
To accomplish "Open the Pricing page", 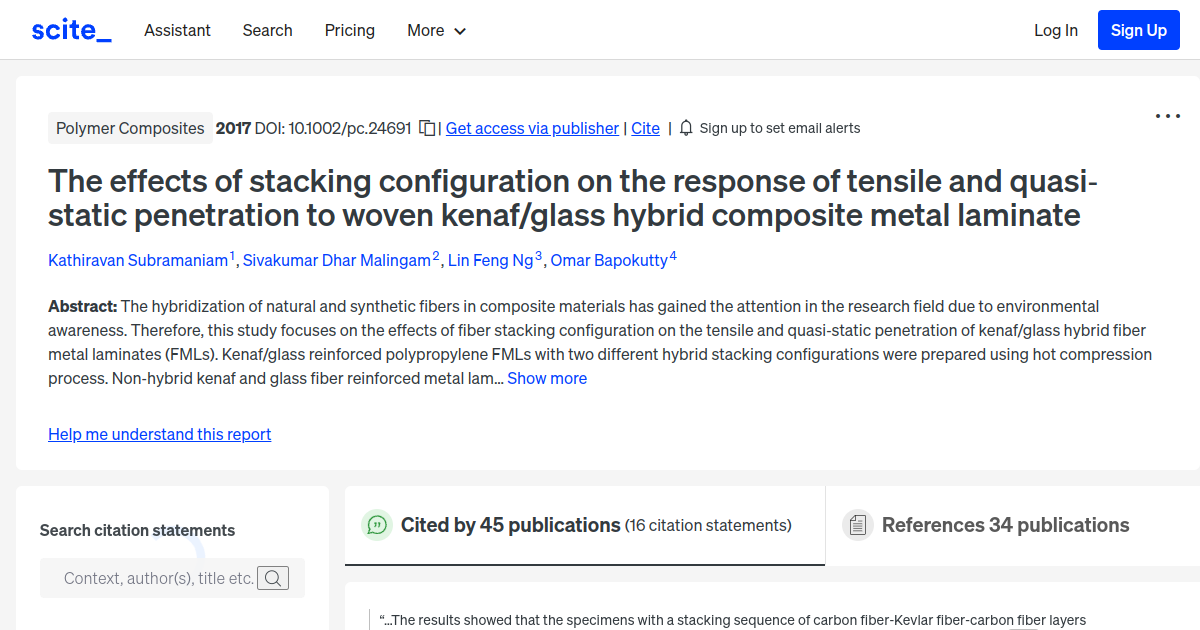I will click(x=349, y=30).
